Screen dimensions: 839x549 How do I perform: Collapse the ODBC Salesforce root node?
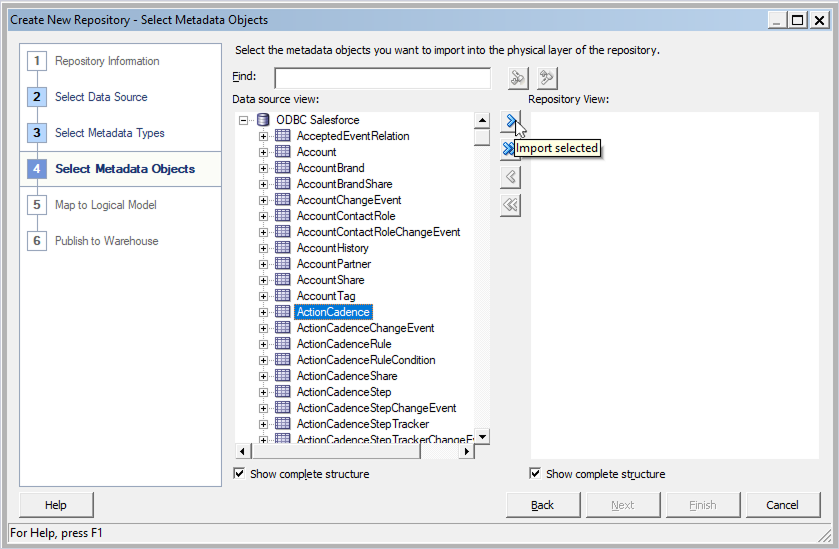click(x=244, y=120)
